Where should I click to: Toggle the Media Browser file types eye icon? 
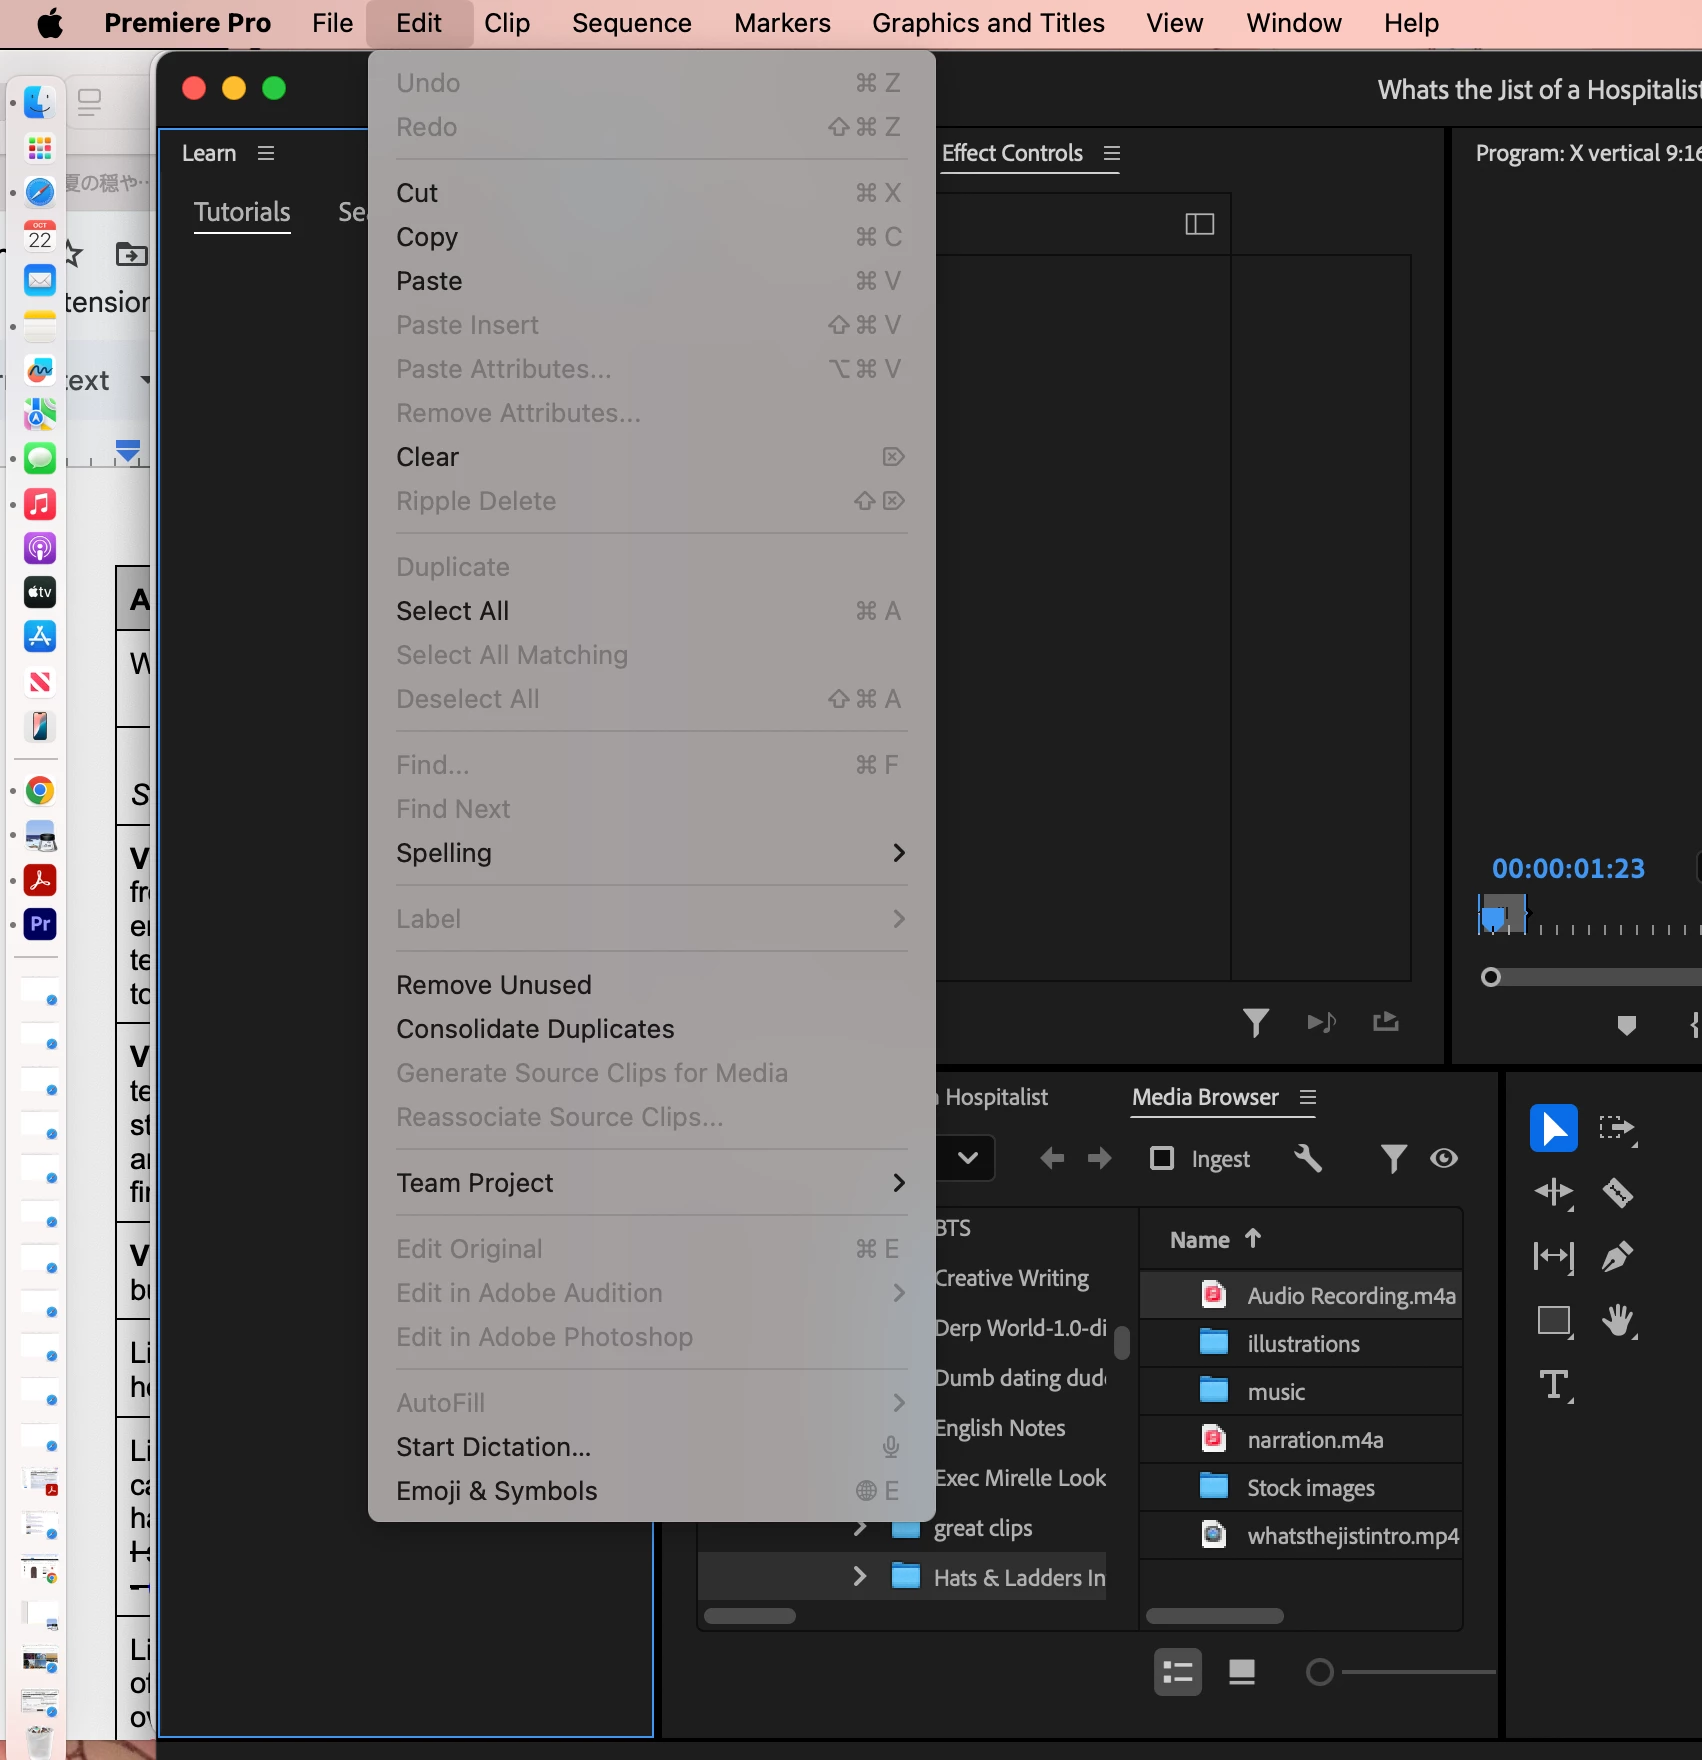[1444, 1158]
